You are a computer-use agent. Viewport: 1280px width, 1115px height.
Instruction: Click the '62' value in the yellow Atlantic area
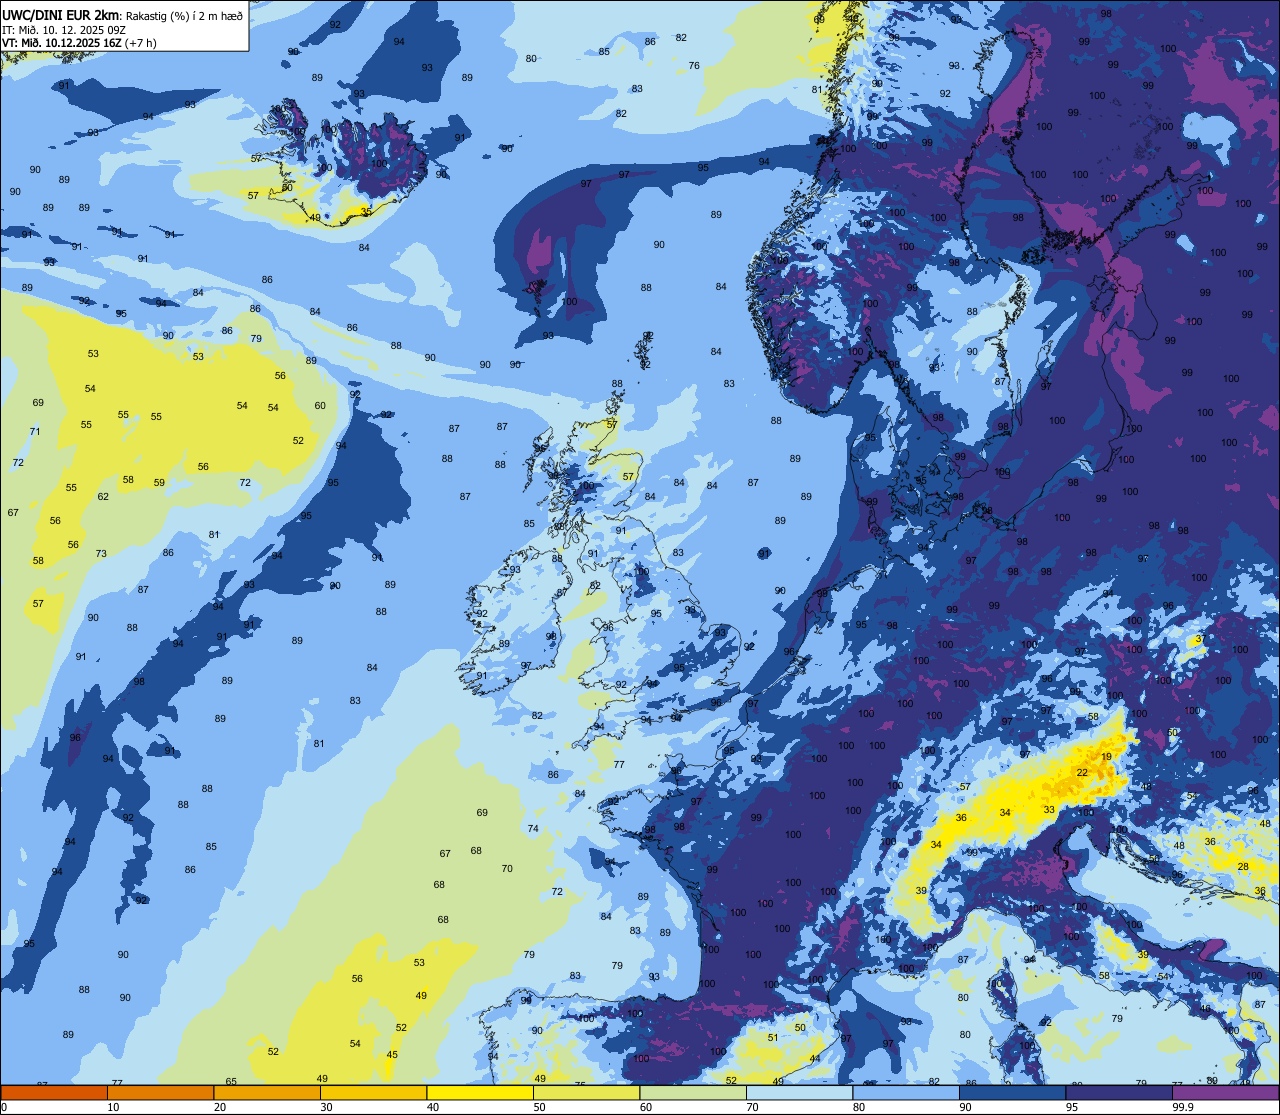click(103, 497)
